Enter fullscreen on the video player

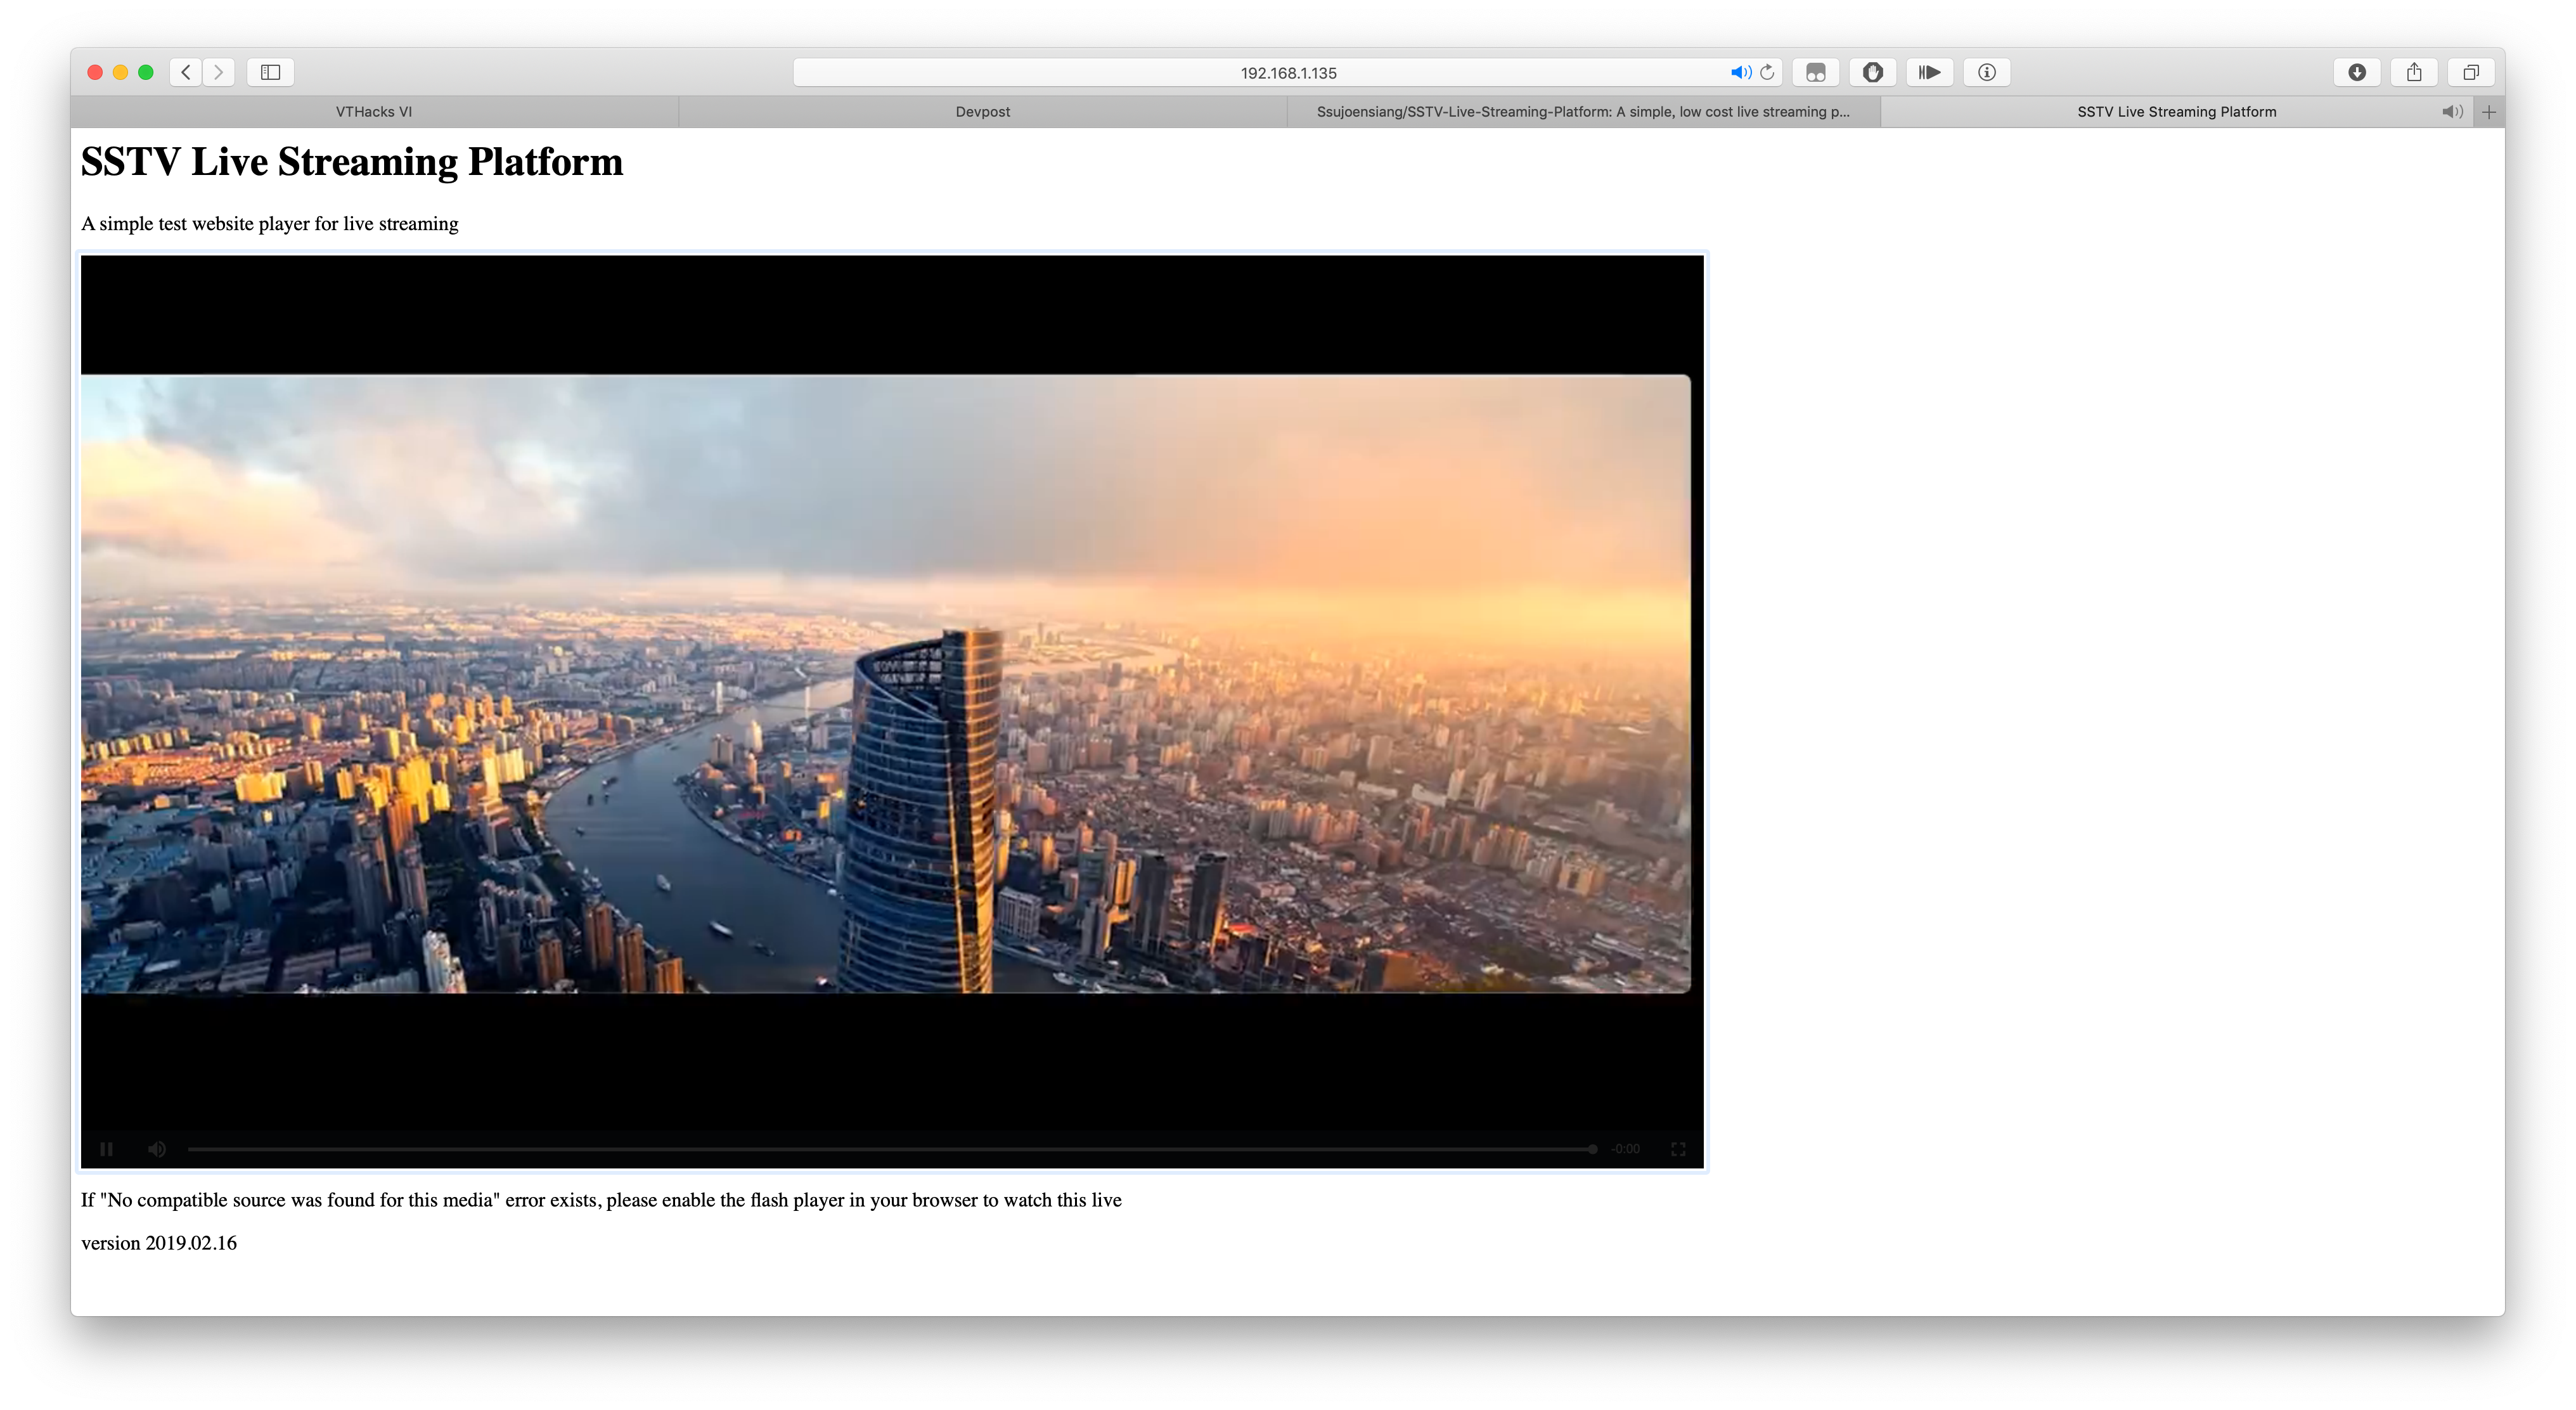point(1678,1149)
